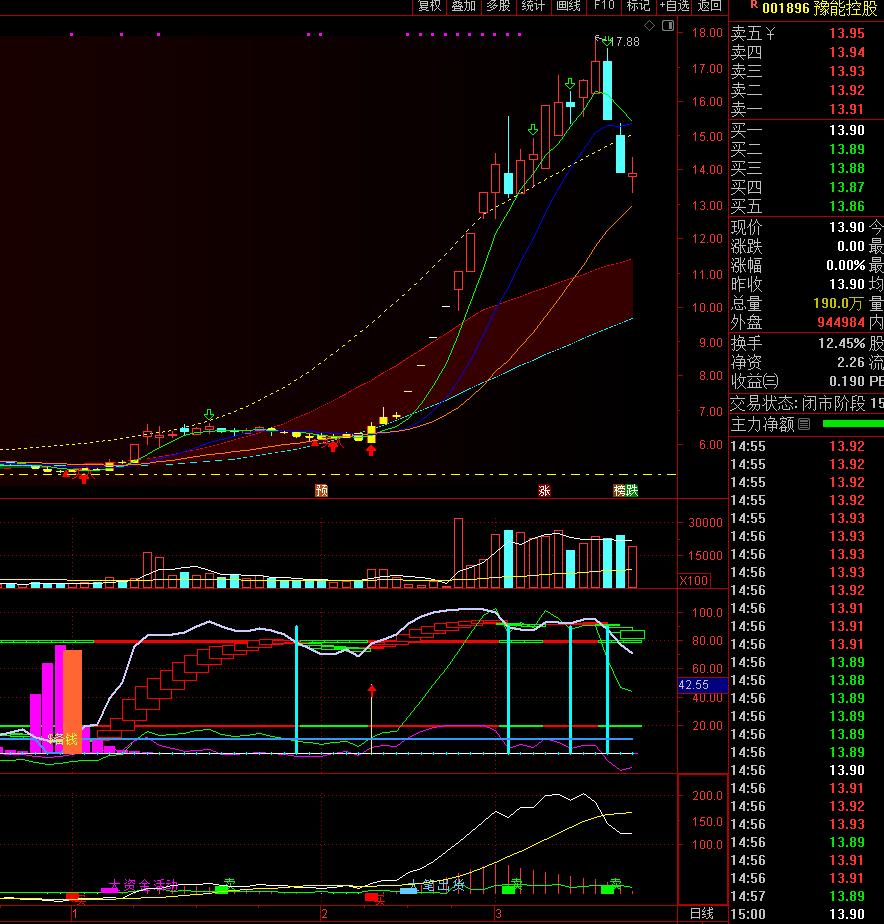Open the 叠加 overlay option
Image resolution: width=884 pixels, height=924 pixels.
[x=463, y=6]
